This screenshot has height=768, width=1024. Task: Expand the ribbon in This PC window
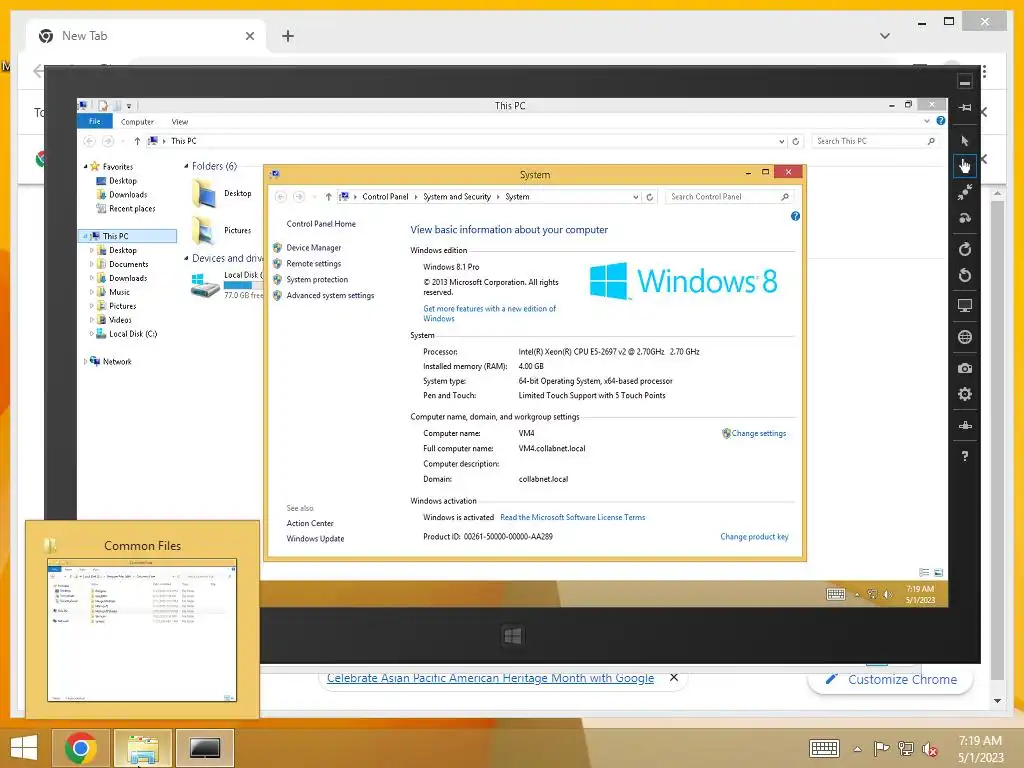coord(927,121)
